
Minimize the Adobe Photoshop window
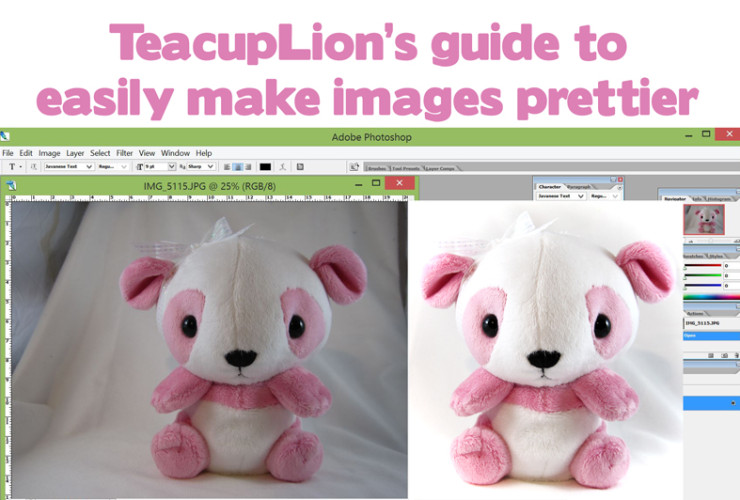pos(689,136)
